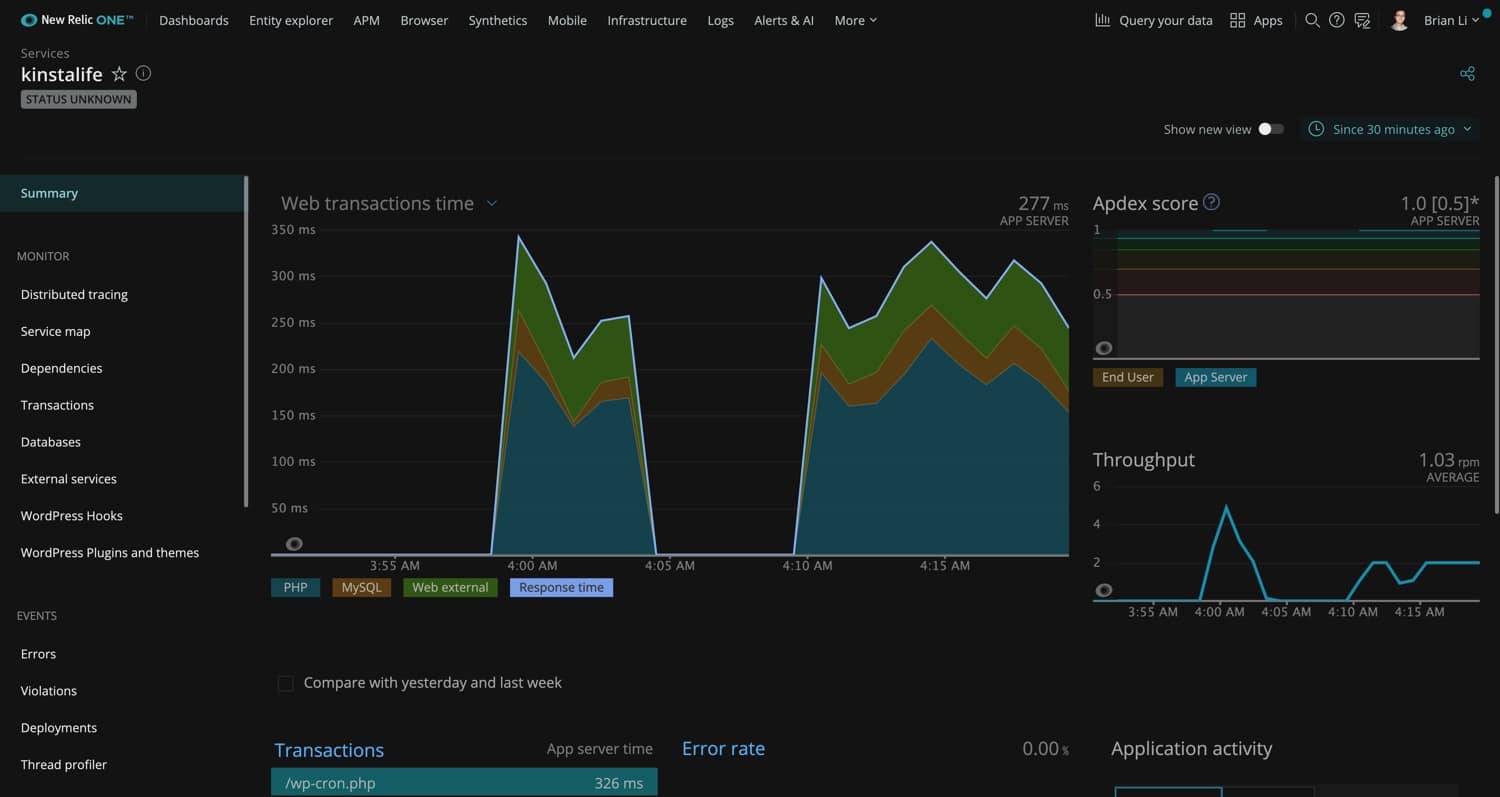Click the Query your data chart icon
This screenshot has height=797, width=1500.
[x=1103, y=20]
